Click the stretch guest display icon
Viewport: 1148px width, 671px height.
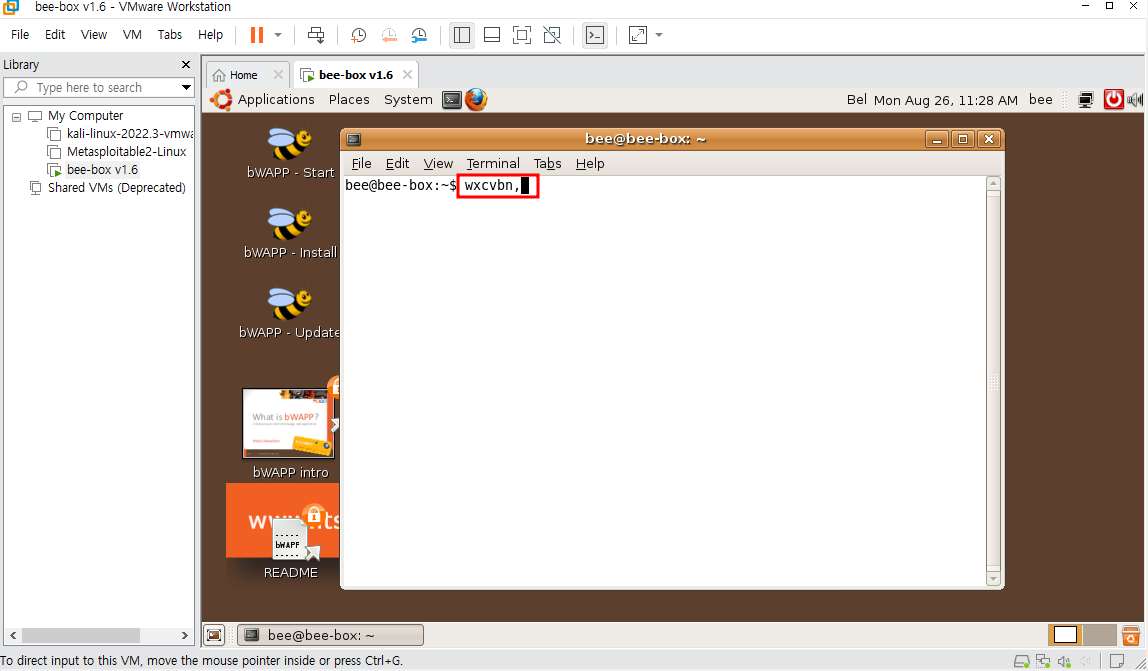(638, 35)
